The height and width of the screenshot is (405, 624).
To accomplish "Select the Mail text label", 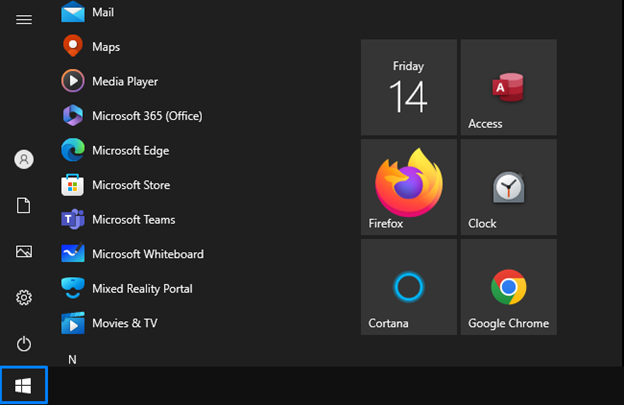I will [x=103, y=12].
